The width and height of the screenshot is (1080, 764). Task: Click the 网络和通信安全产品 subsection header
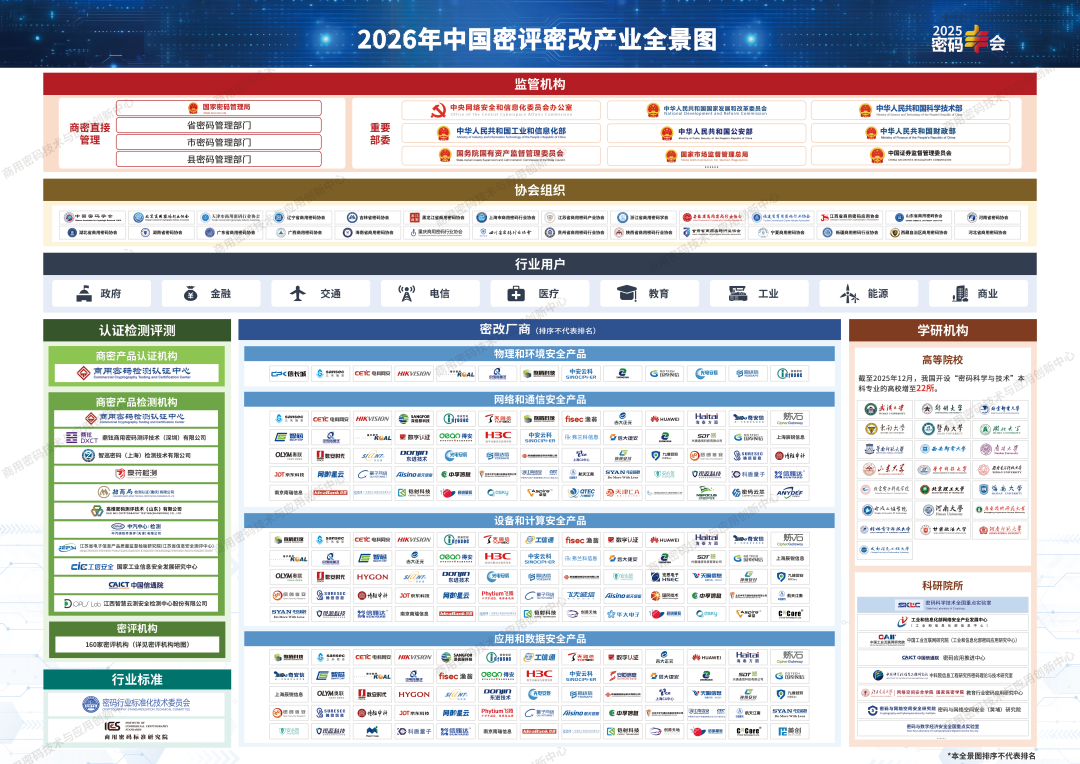[539, 399]
